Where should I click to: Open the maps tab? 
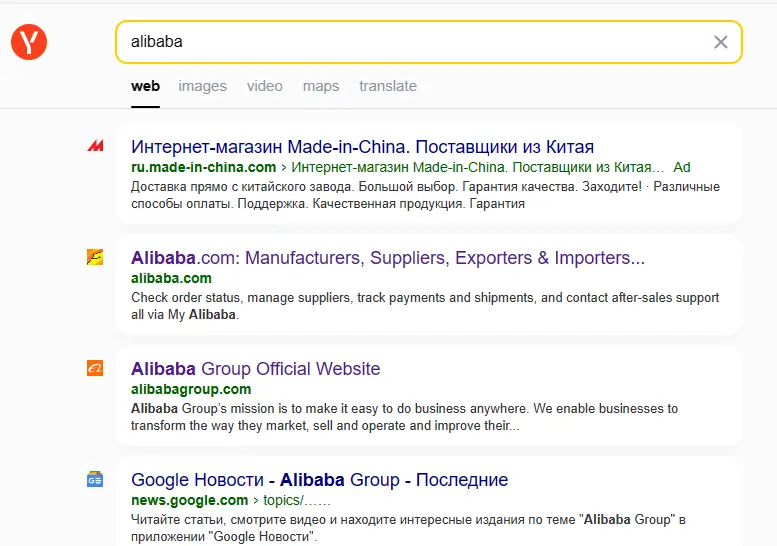coord(321,86)
